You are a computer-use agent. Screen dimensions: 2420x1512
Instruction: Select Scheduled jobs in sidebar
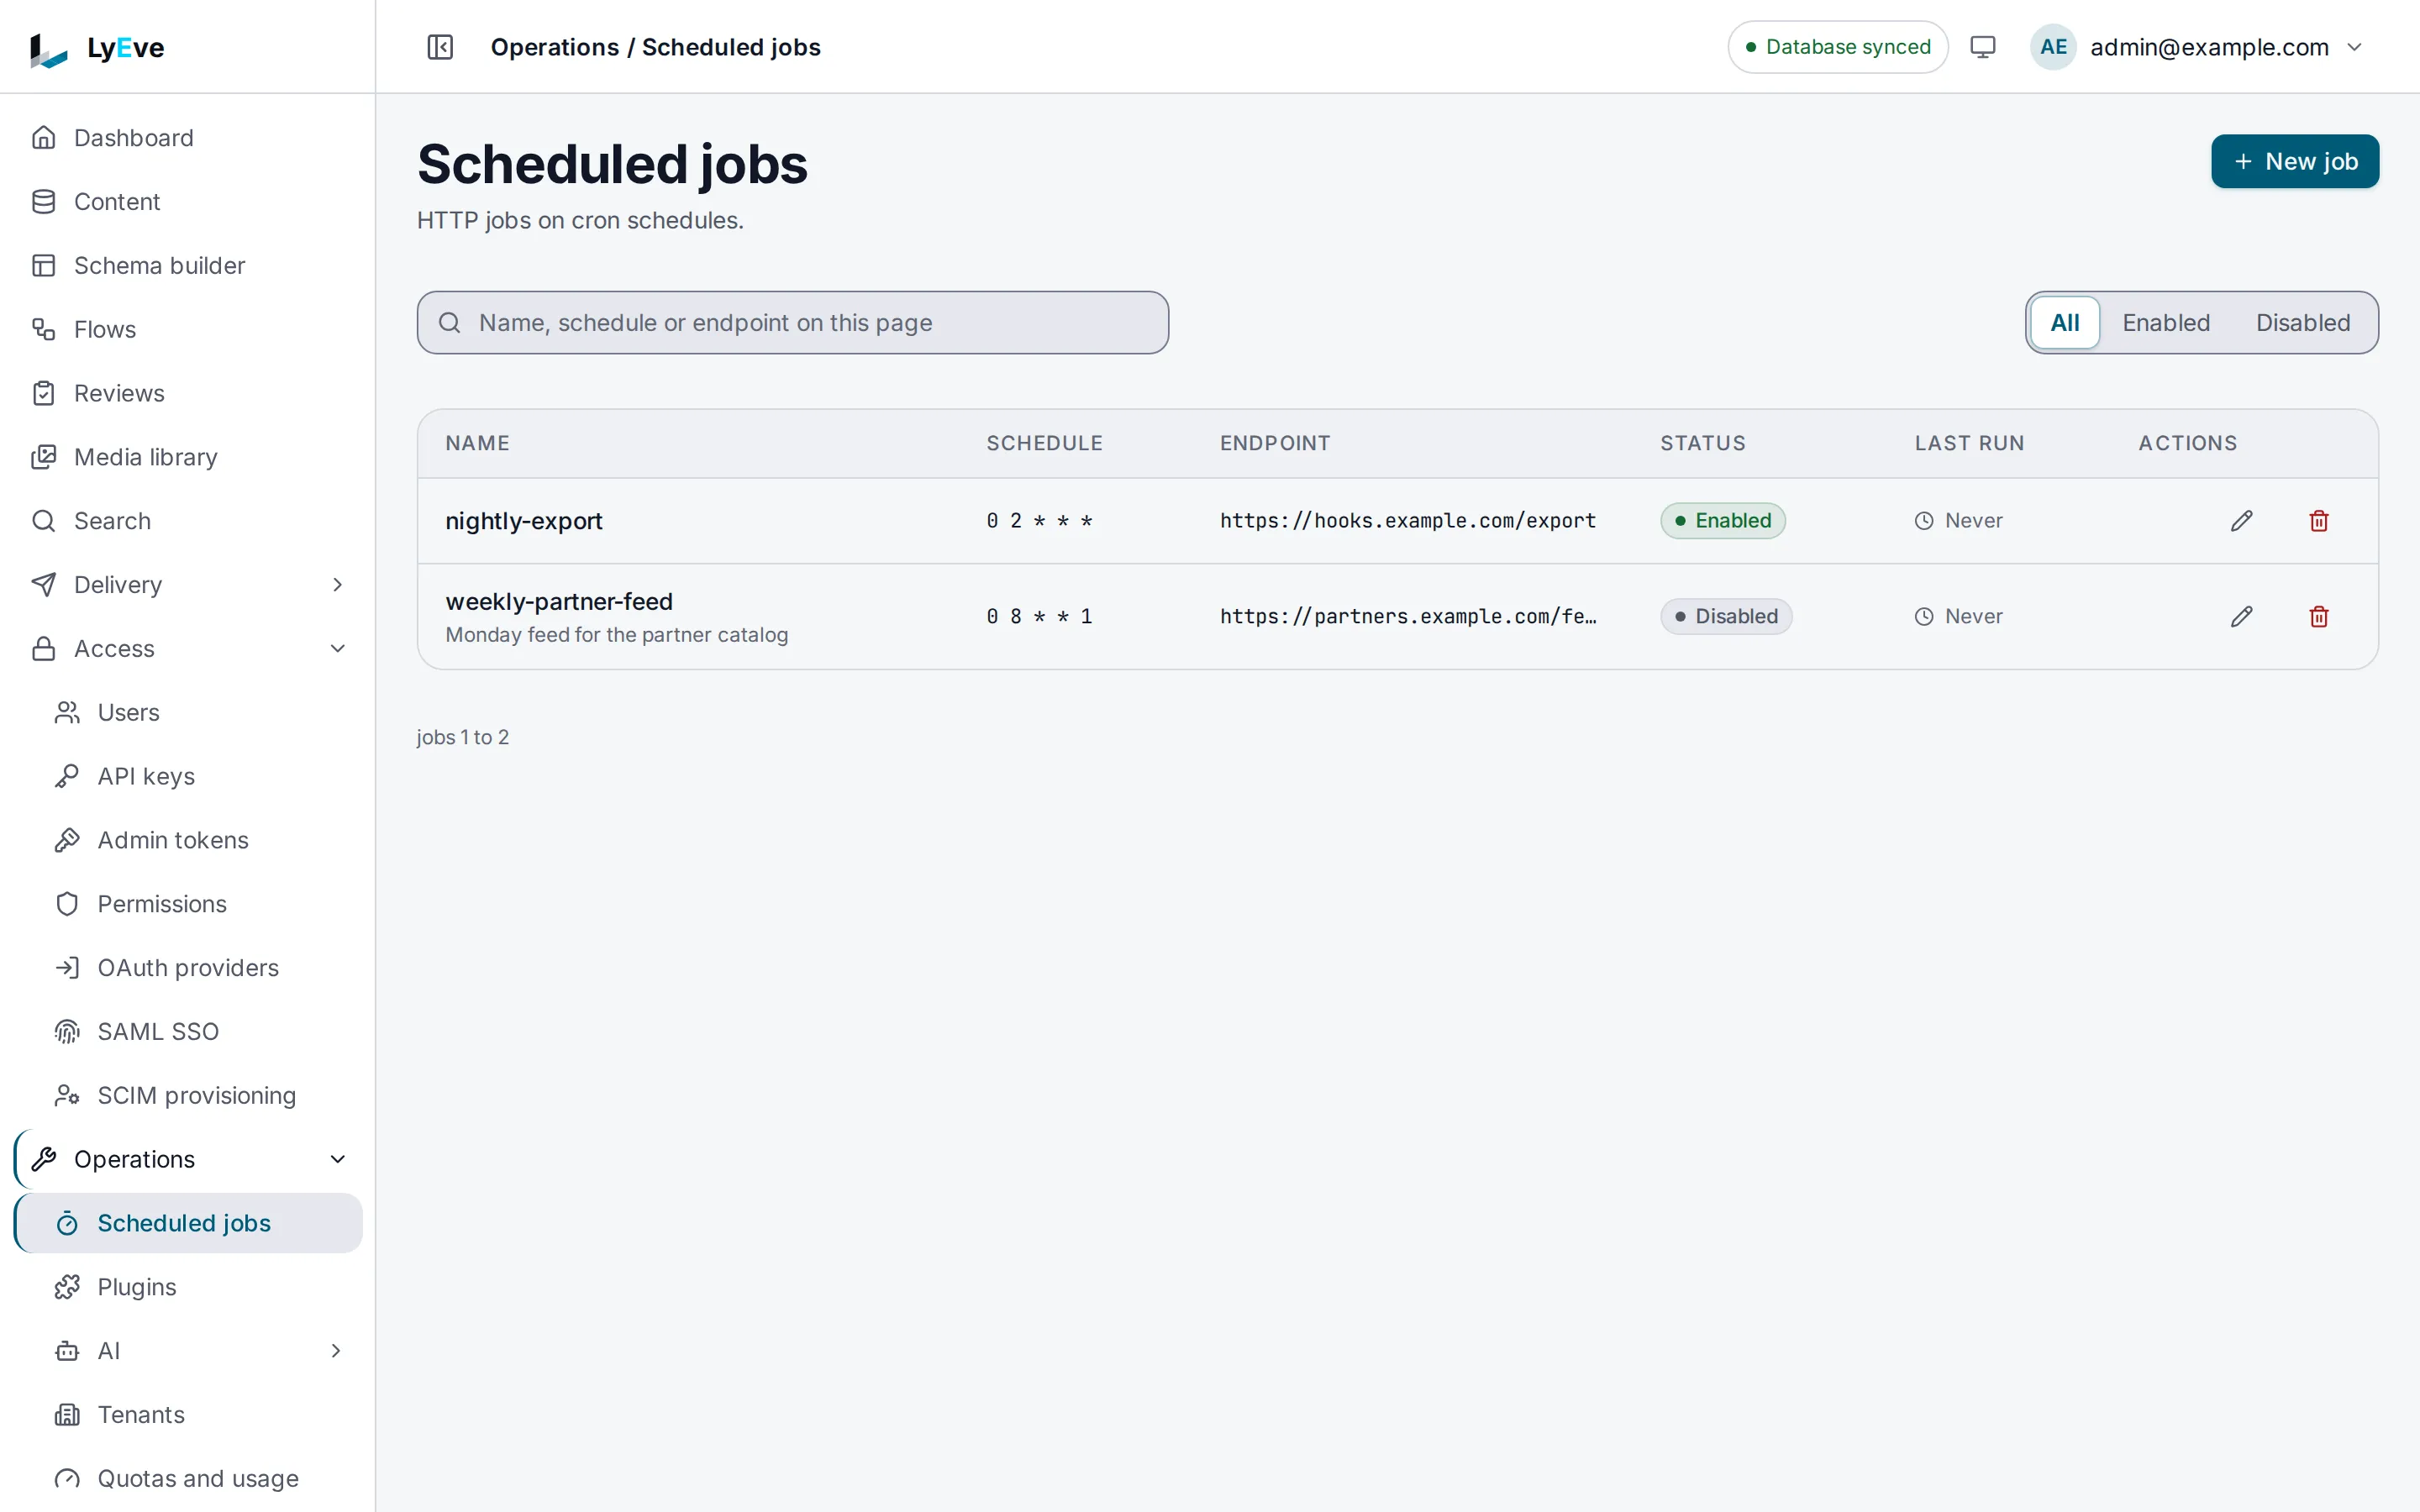(x=188, y=1223)
